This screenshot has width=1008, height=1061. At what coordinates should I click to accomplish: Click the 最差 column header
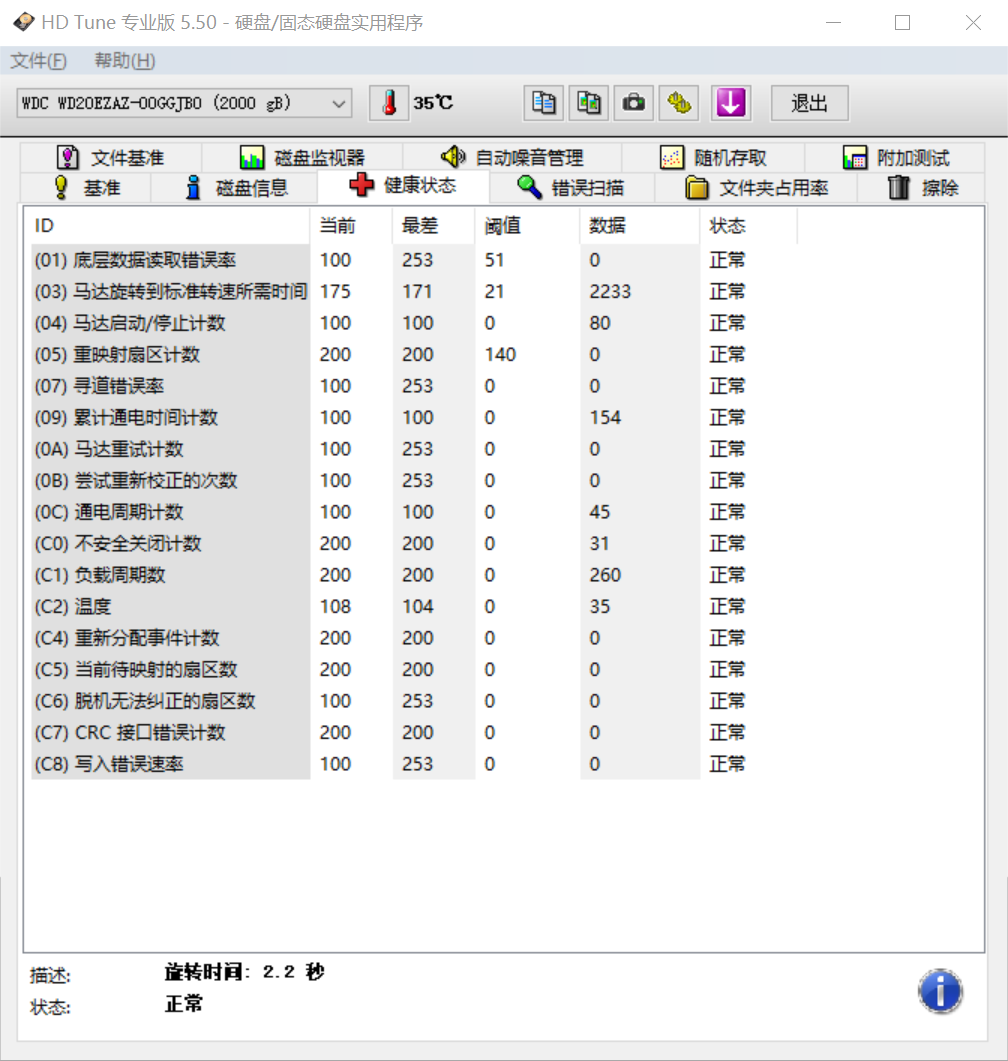434,225
